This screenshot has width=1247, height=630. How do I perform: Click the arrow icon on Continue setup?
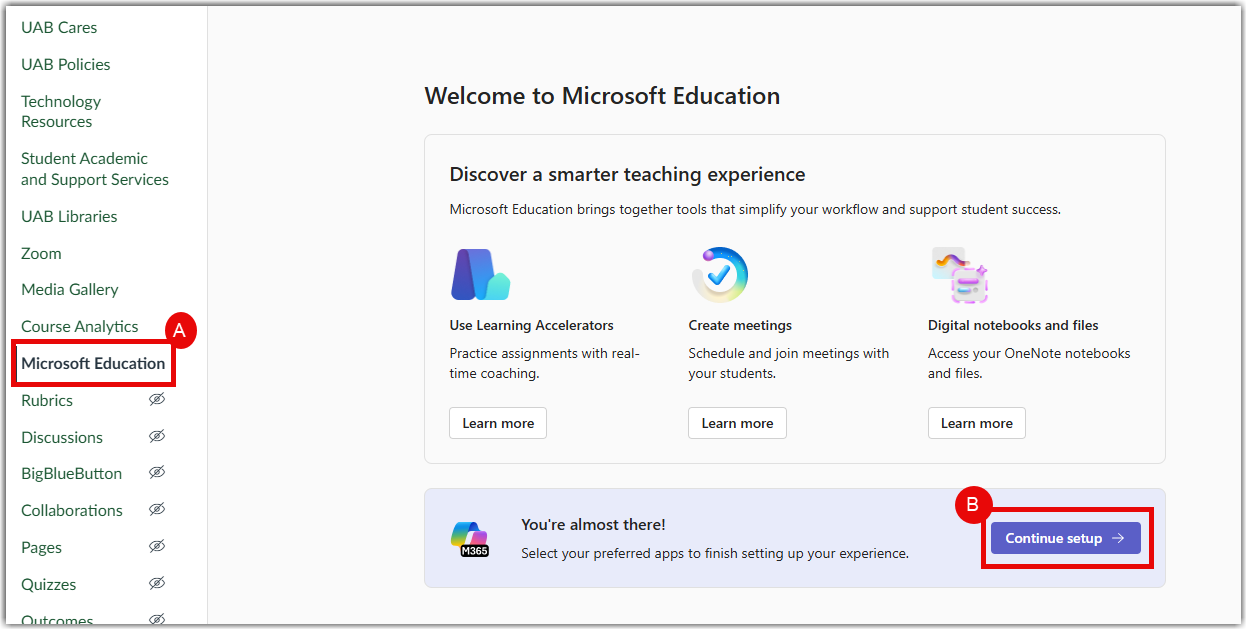[x=1119, y=538]
